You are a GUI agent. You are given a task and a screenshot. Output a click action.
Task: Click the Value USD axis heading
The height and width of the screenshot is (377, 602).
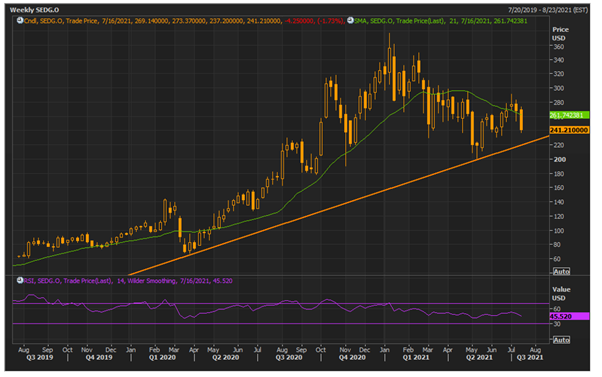561,294
